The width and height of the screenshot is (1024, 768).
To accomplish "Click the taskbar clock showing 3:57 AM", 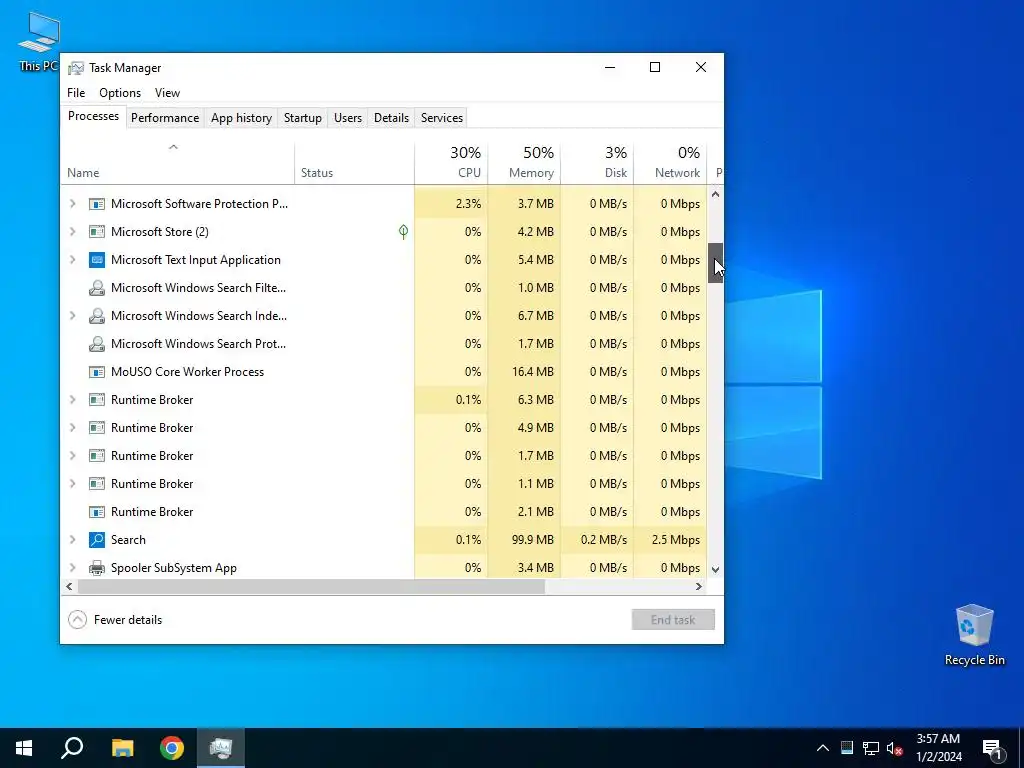I will [938, 748].
